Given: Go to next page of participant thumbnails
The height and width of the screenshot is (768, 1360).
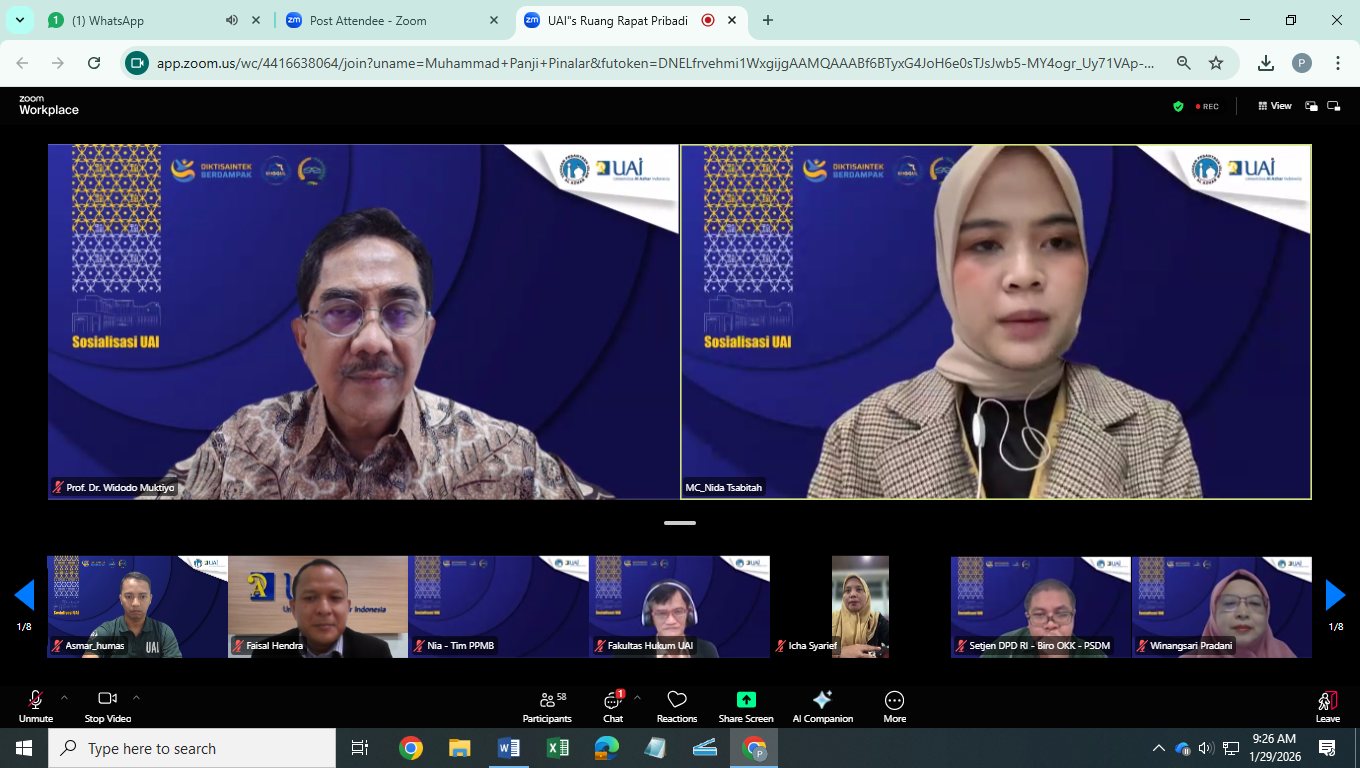Looking at the screenshot, I should (x=1335, y=595).
